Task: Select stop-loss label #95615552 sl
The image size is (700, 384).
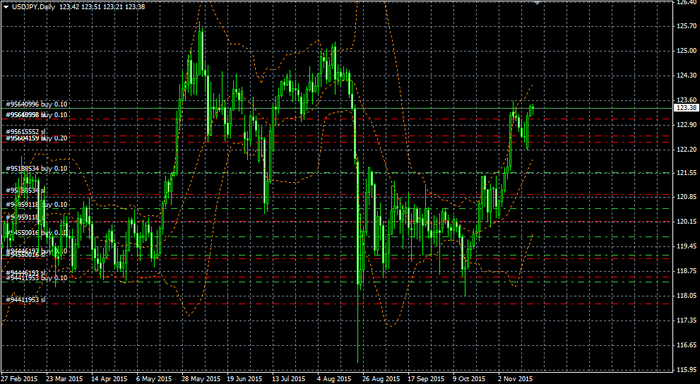Action: 25,132
